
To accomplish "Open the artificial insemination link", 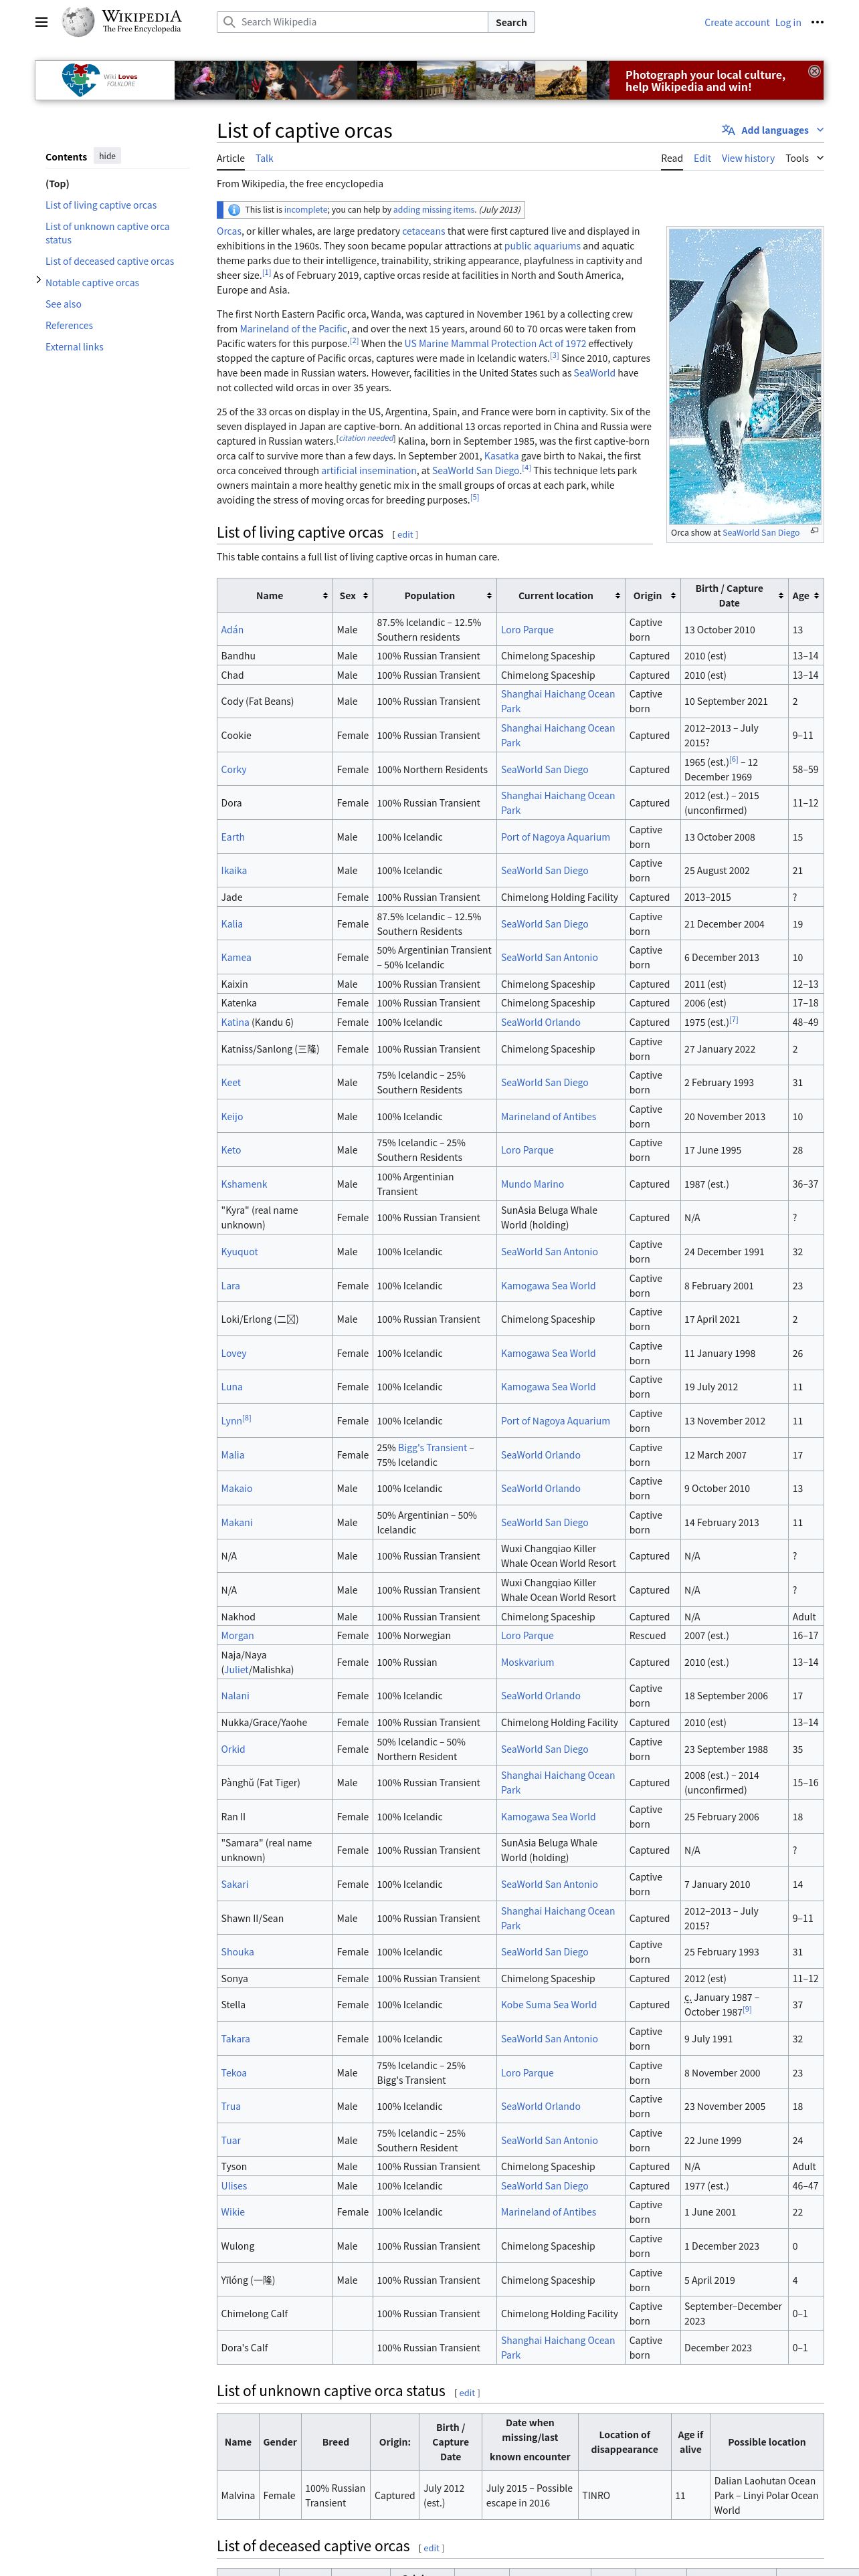I will tap(369, 470).
